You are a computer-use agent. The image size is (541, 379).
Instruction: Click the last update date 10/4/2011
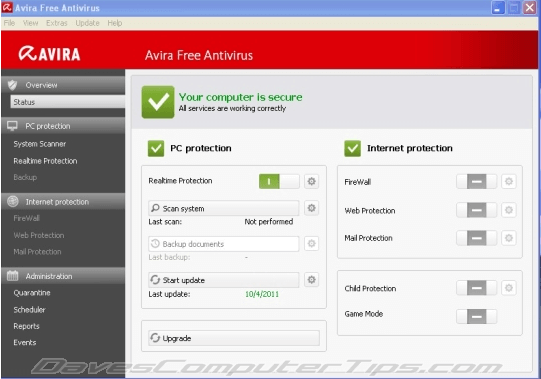(x=262, y=294)
